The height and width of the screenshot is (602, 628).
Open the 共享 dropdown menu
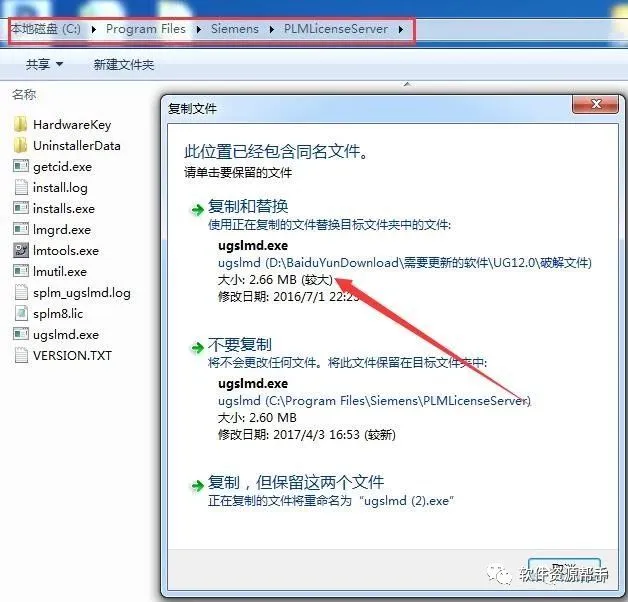pos(44,64)
